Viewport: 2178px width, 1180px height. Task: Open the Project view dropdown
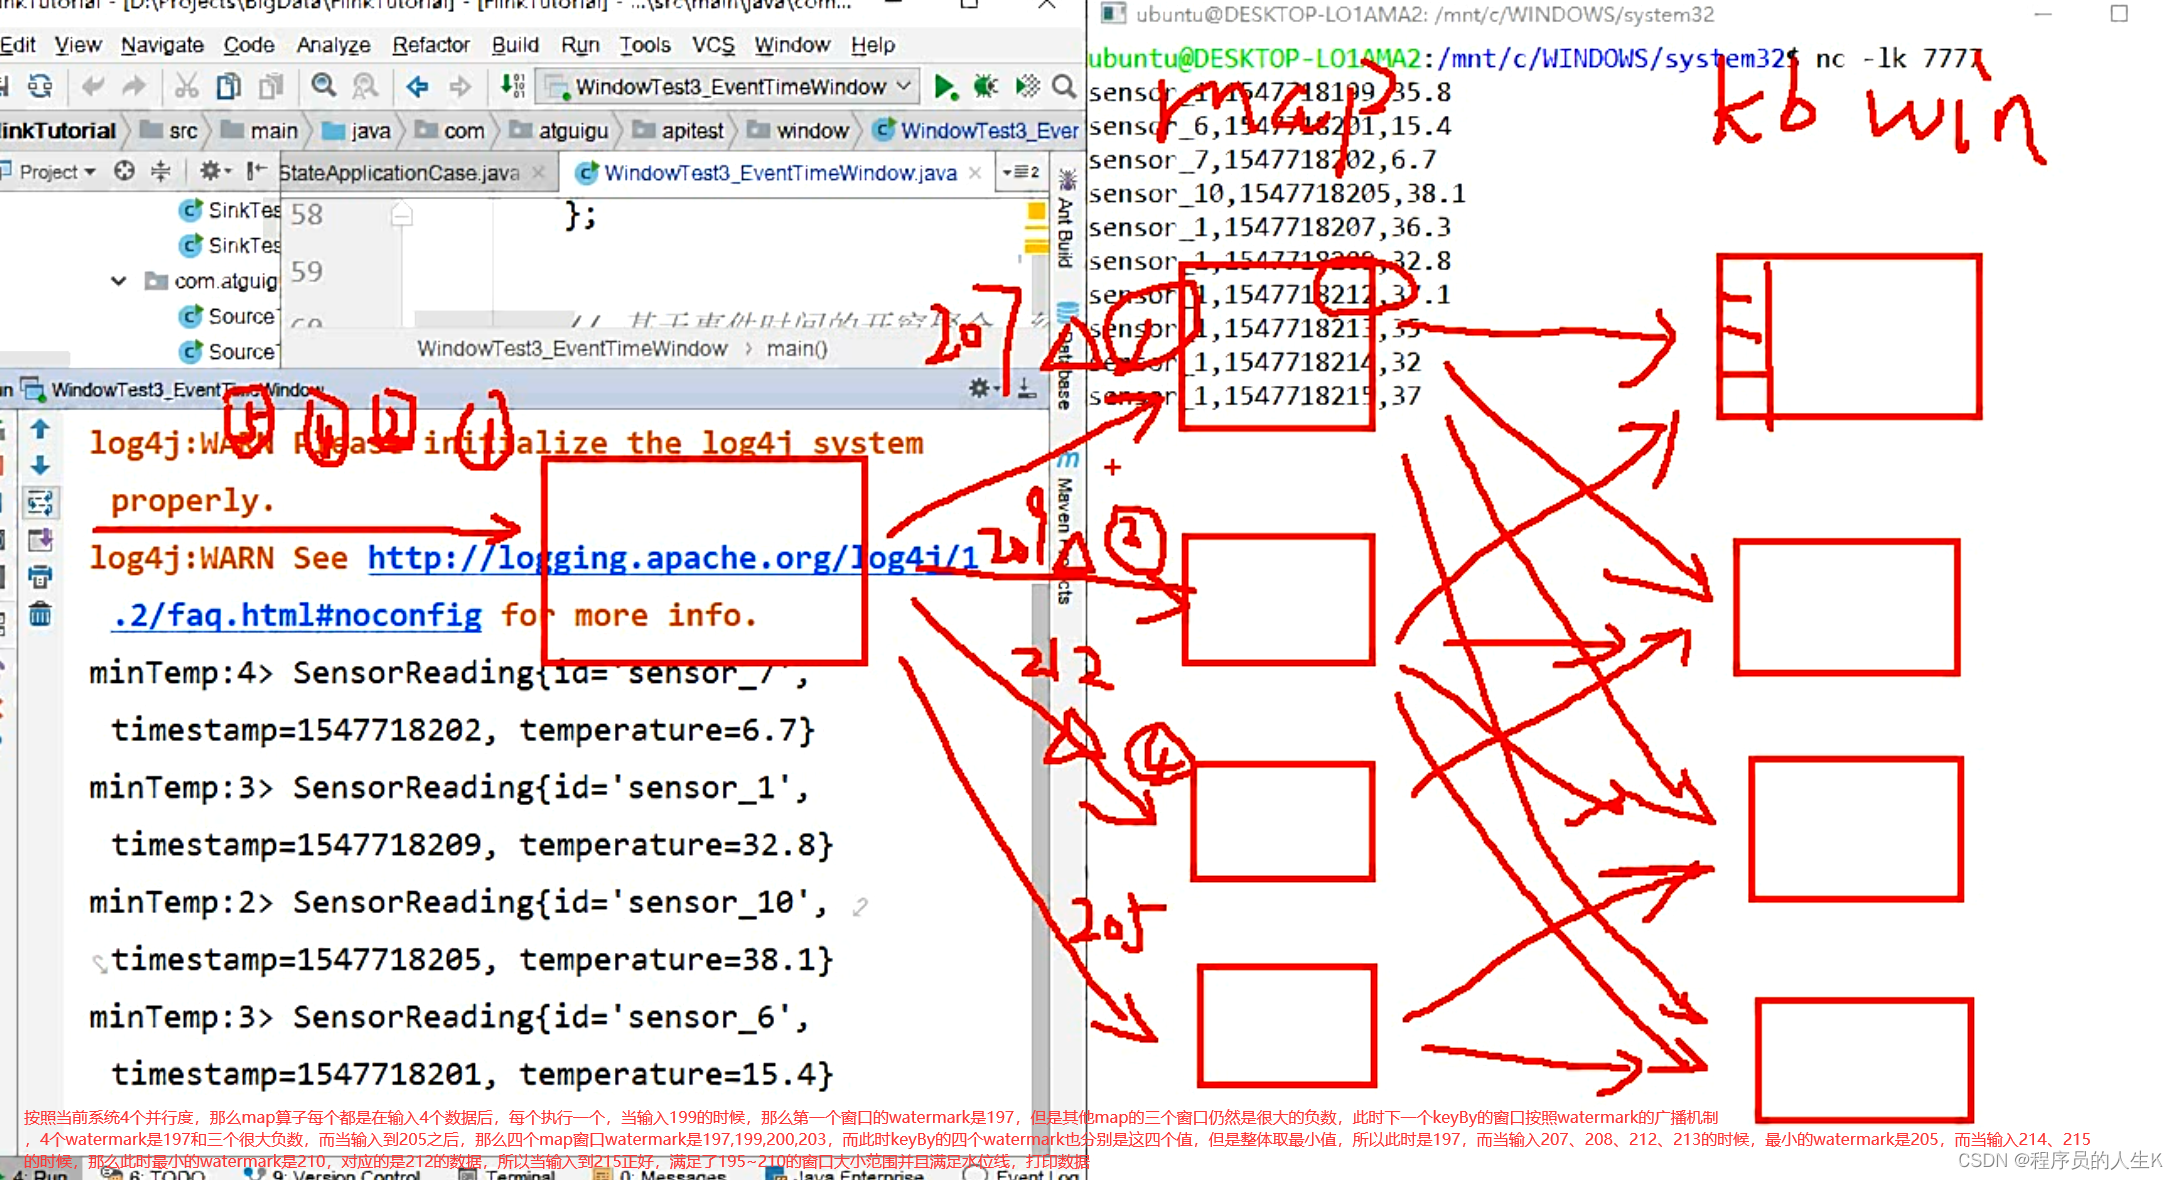(57, 172)
